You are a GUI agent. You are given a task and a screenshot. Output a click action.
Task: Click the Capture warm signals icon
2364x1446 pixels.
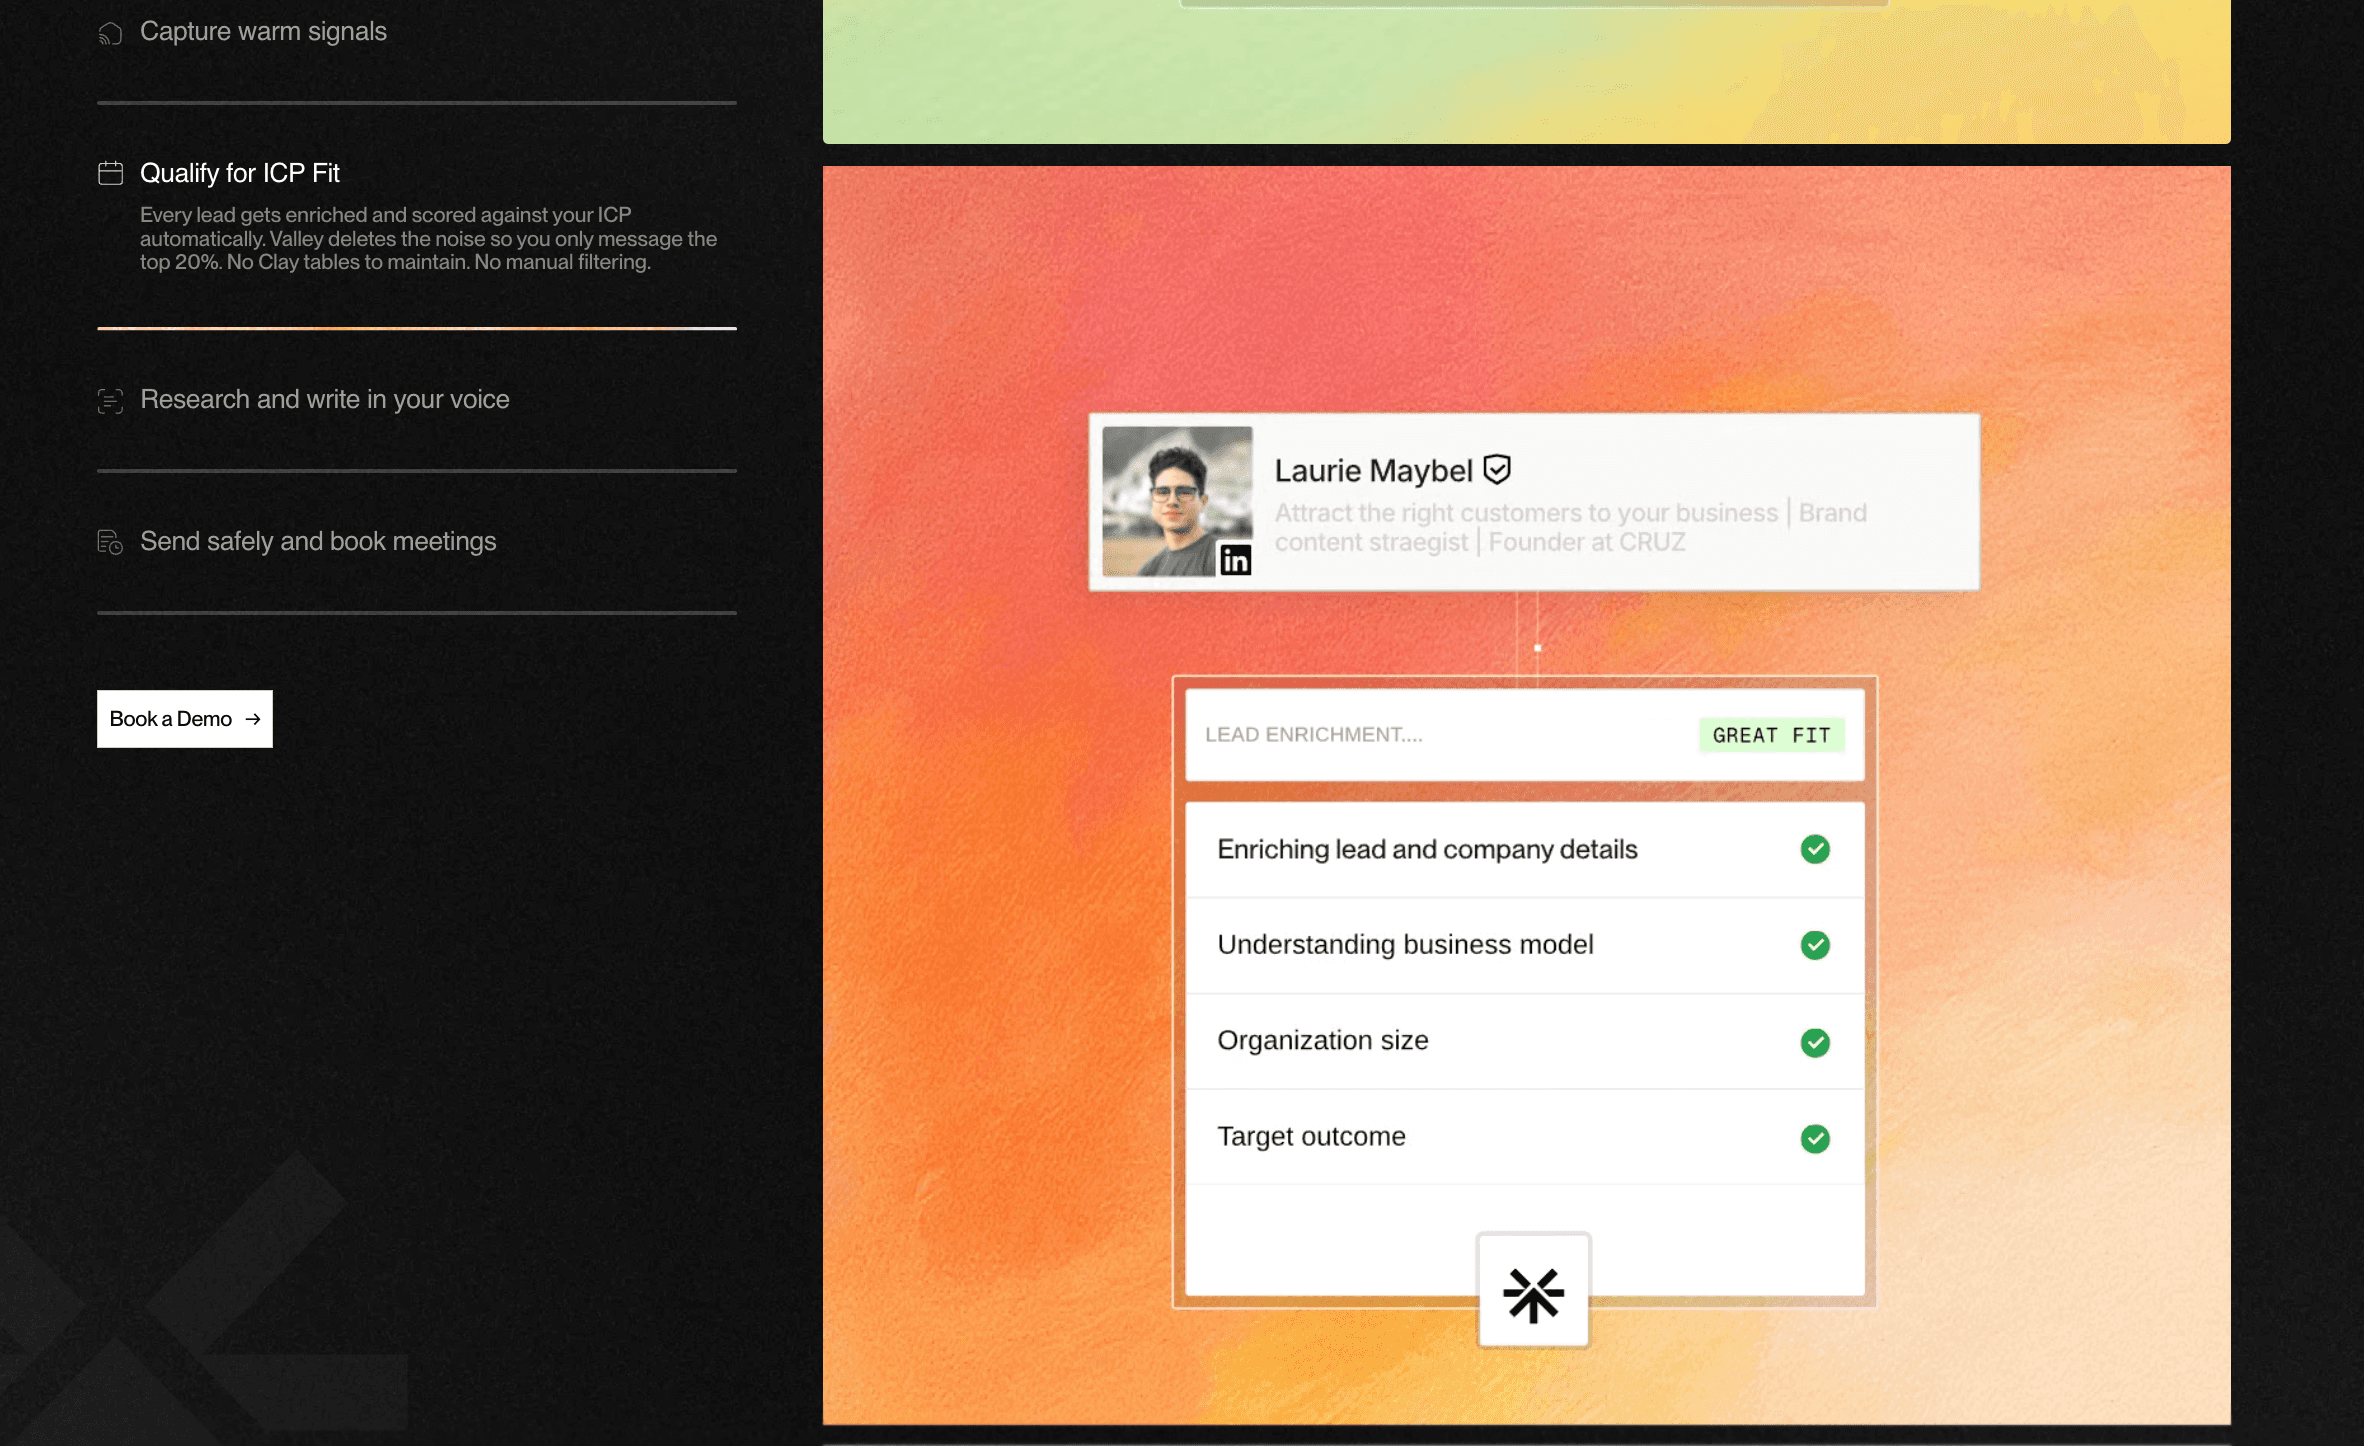pos(110,34)
